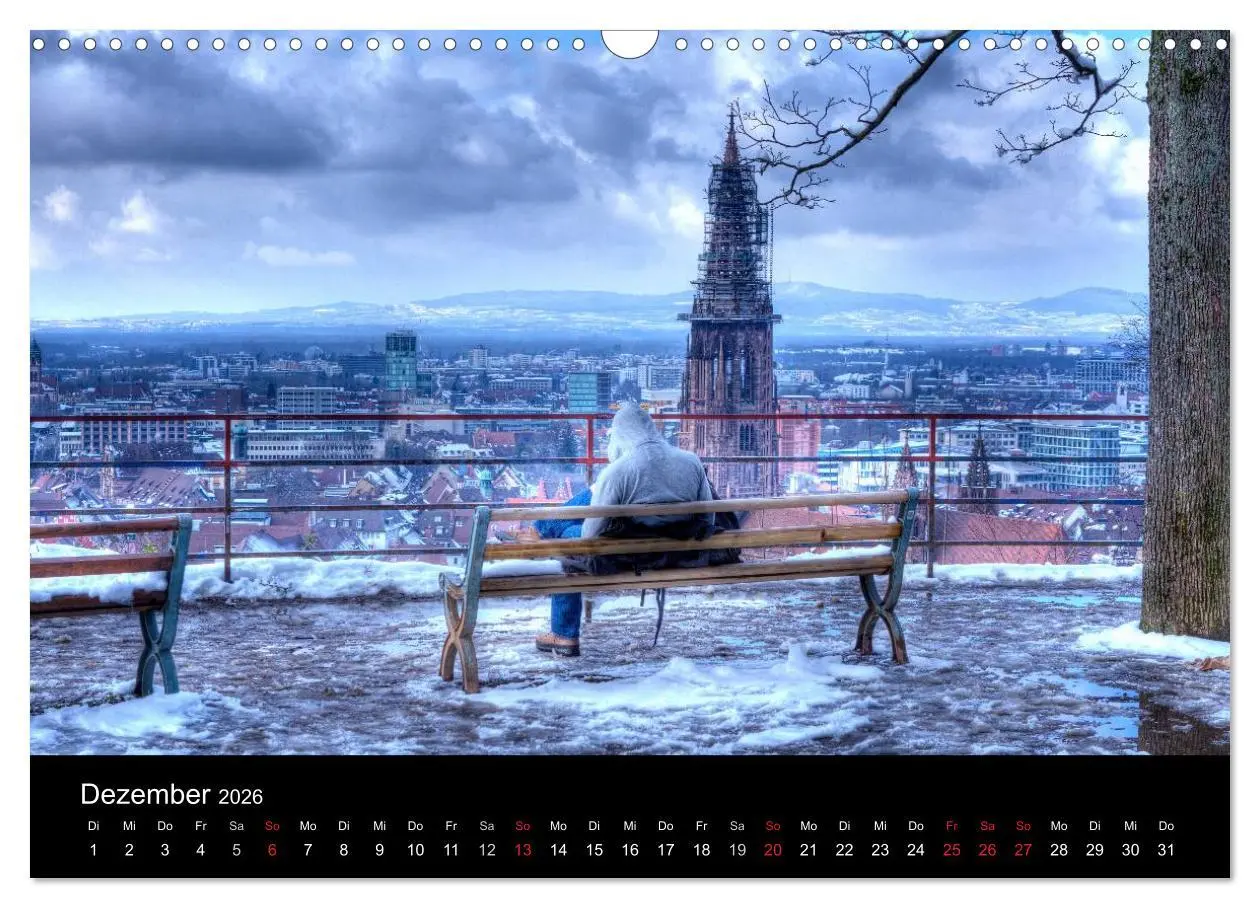Select date 21 in the calendar strip
Viewport: 1260px width, 908px height.
[808, 850]
